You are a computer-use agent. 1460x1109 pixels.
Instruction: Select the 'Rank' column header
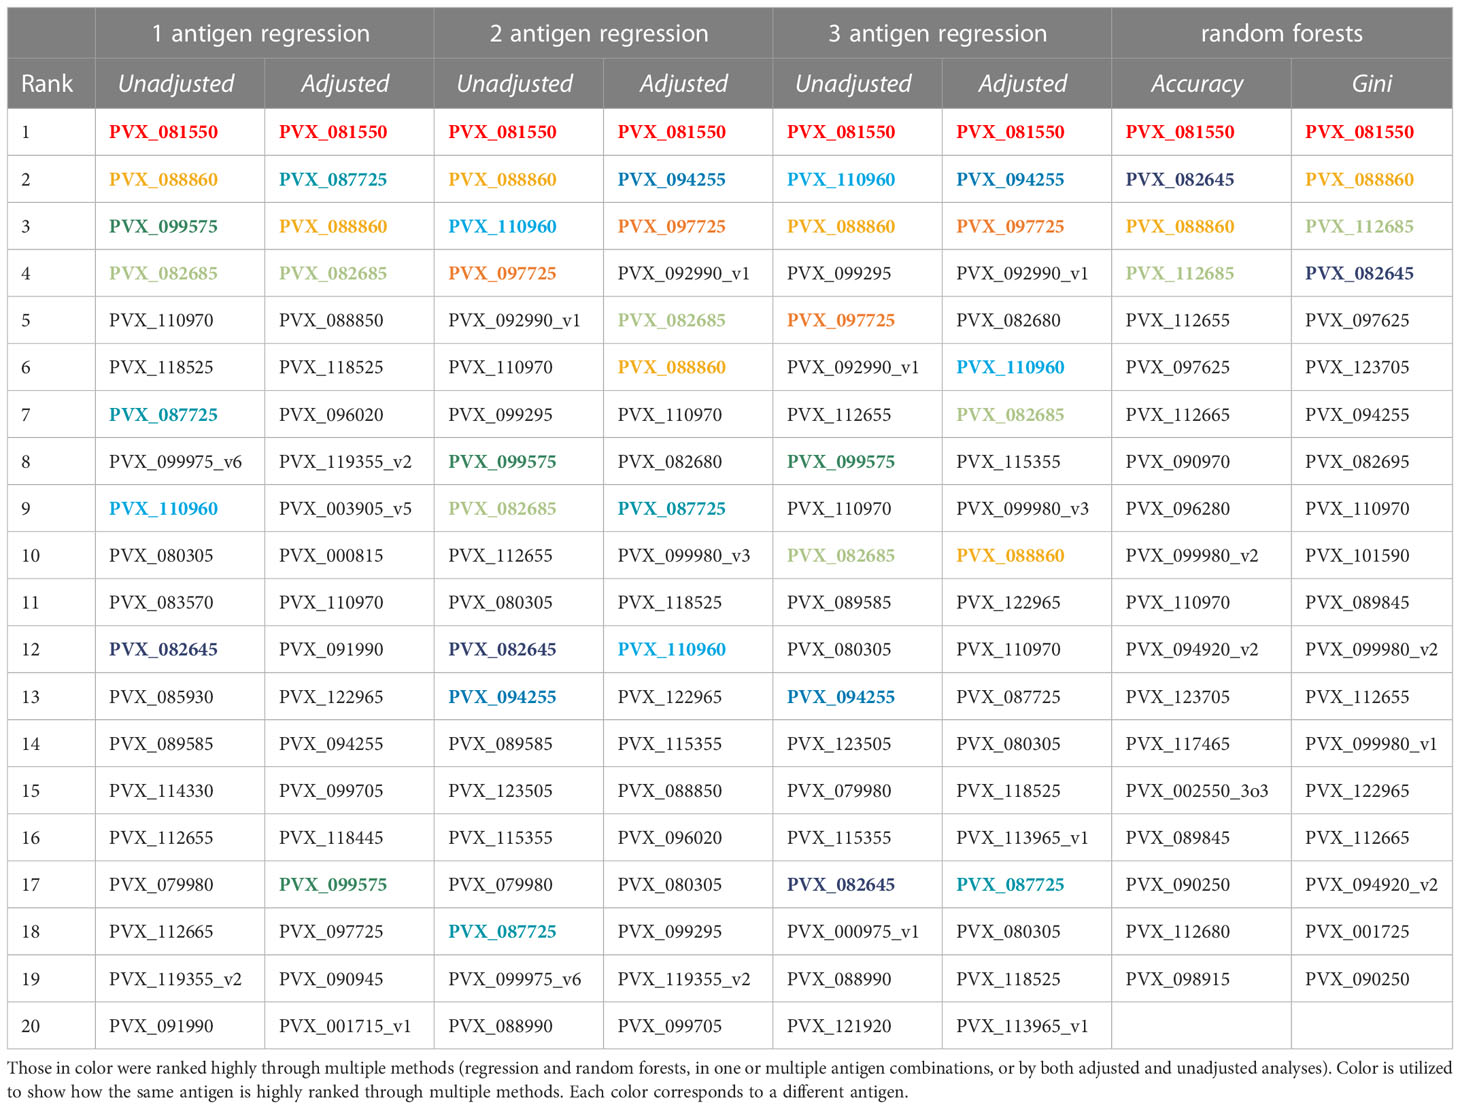click(x=47, y=84)
